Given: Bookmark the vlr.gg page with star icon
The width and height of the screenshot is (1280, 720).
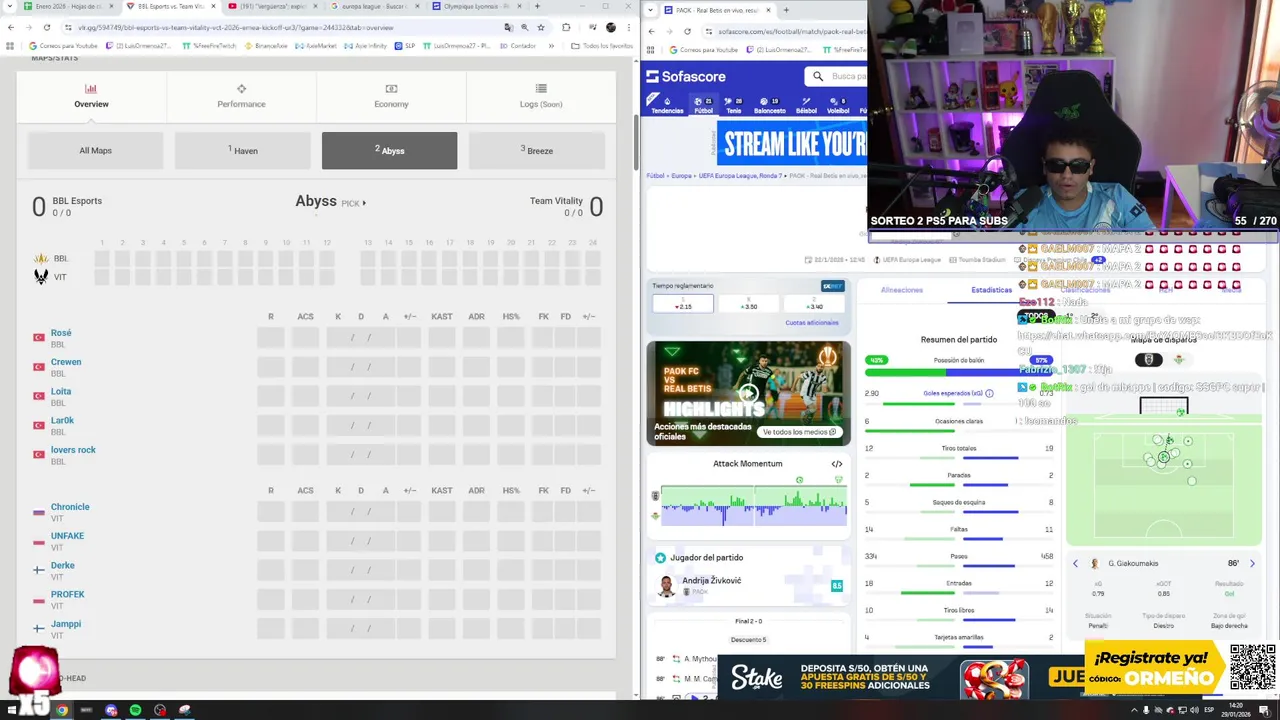Looking at the screenshot, I should tap(540, 28).
